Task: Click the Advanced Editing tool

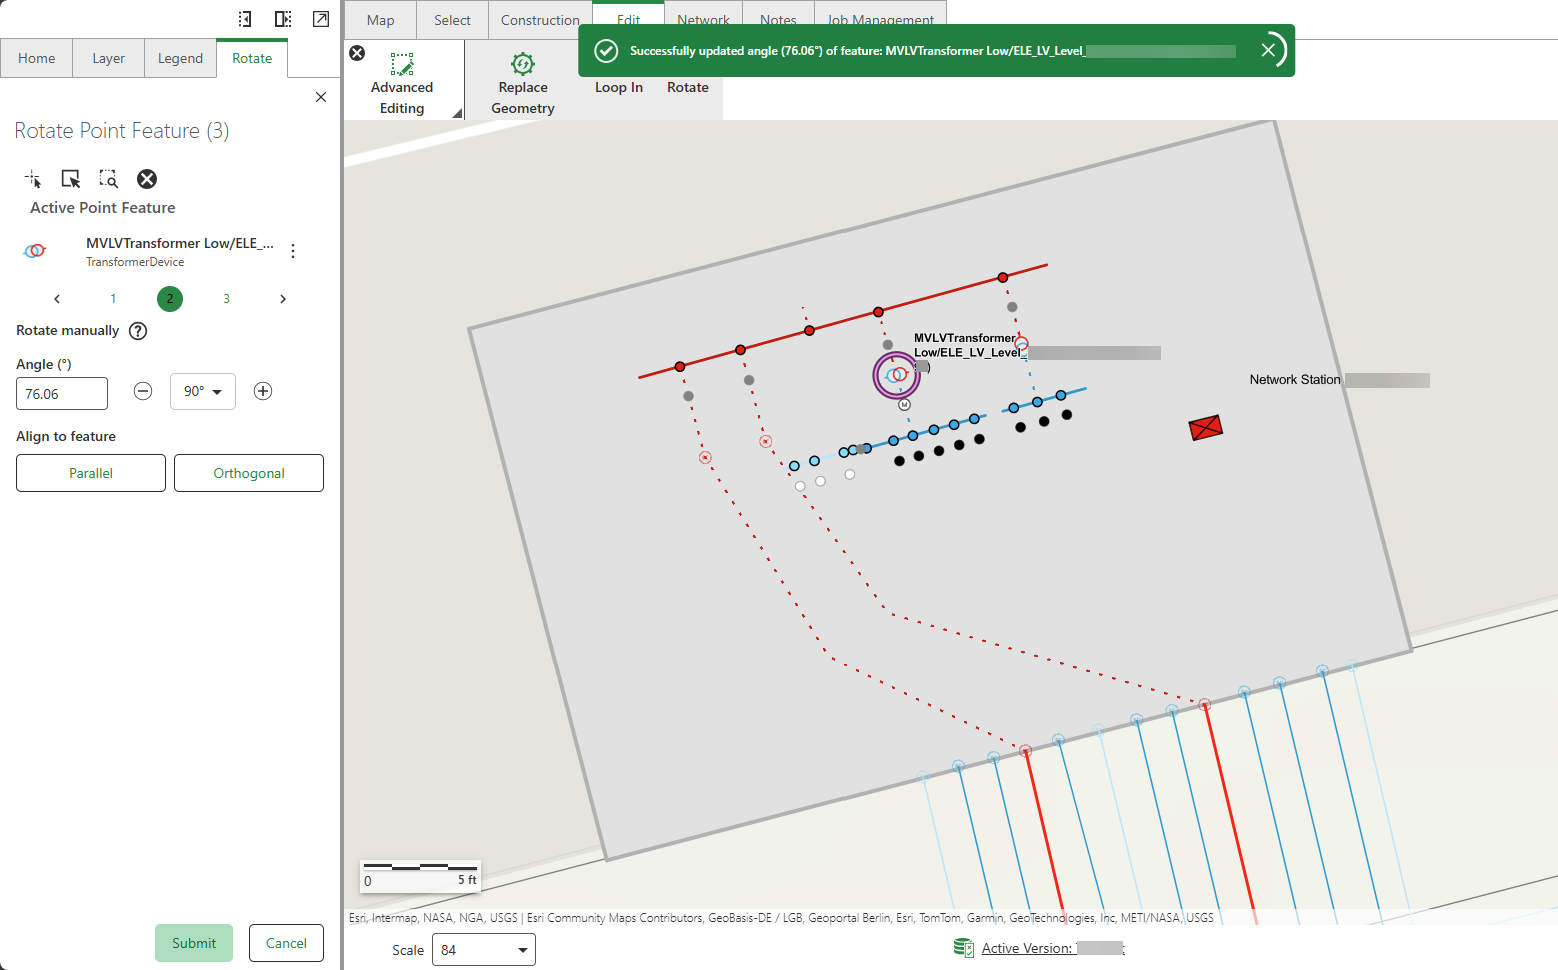Action: pyautogui.click(x=402, y=84)
